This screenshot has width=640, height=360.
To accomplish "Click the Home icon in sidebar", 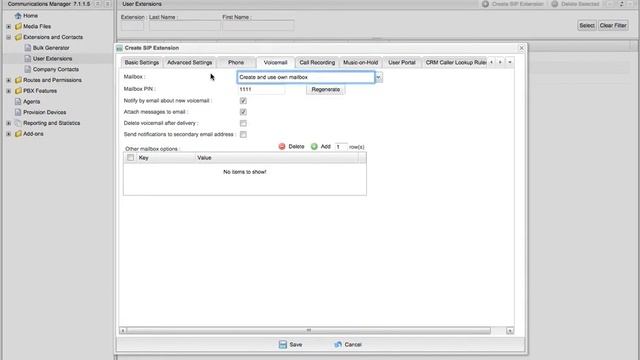I will pos(18,16).
